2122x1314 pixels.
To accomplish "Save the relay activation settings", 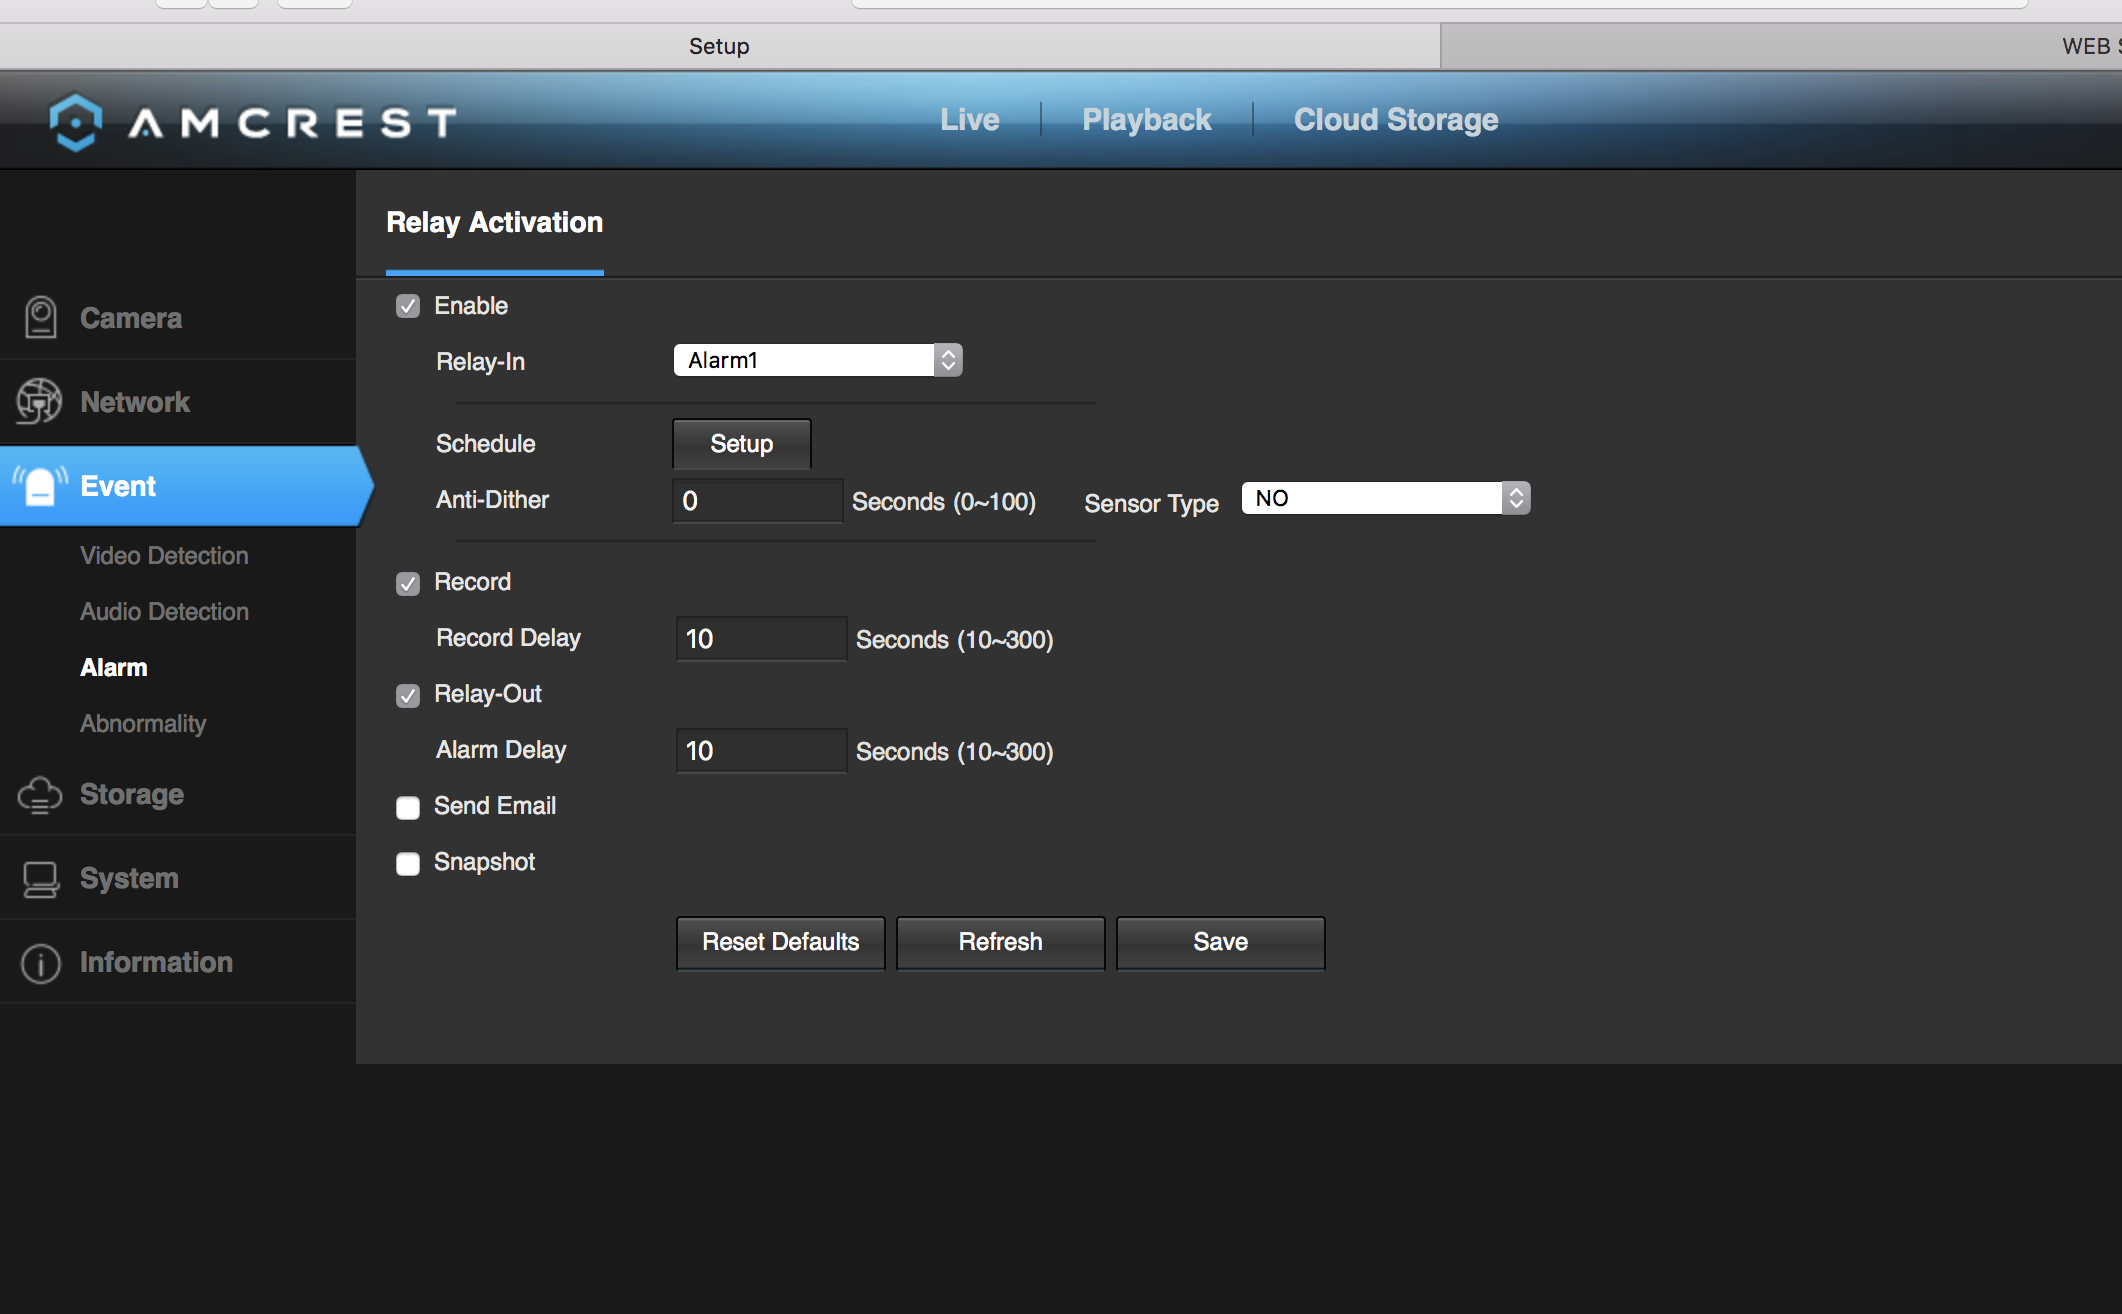I will [x=1221, y=942].
